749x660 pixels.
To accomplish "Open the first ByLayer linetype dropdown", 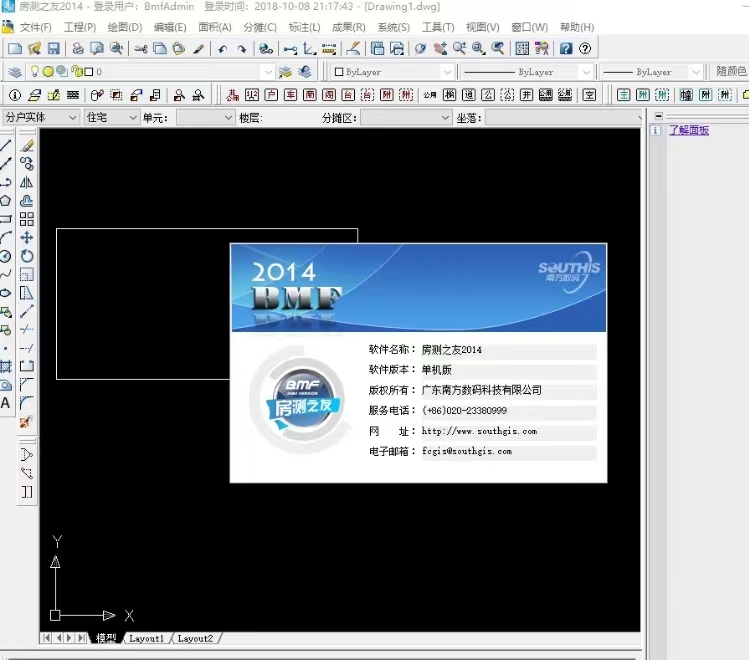I will 586,72.
